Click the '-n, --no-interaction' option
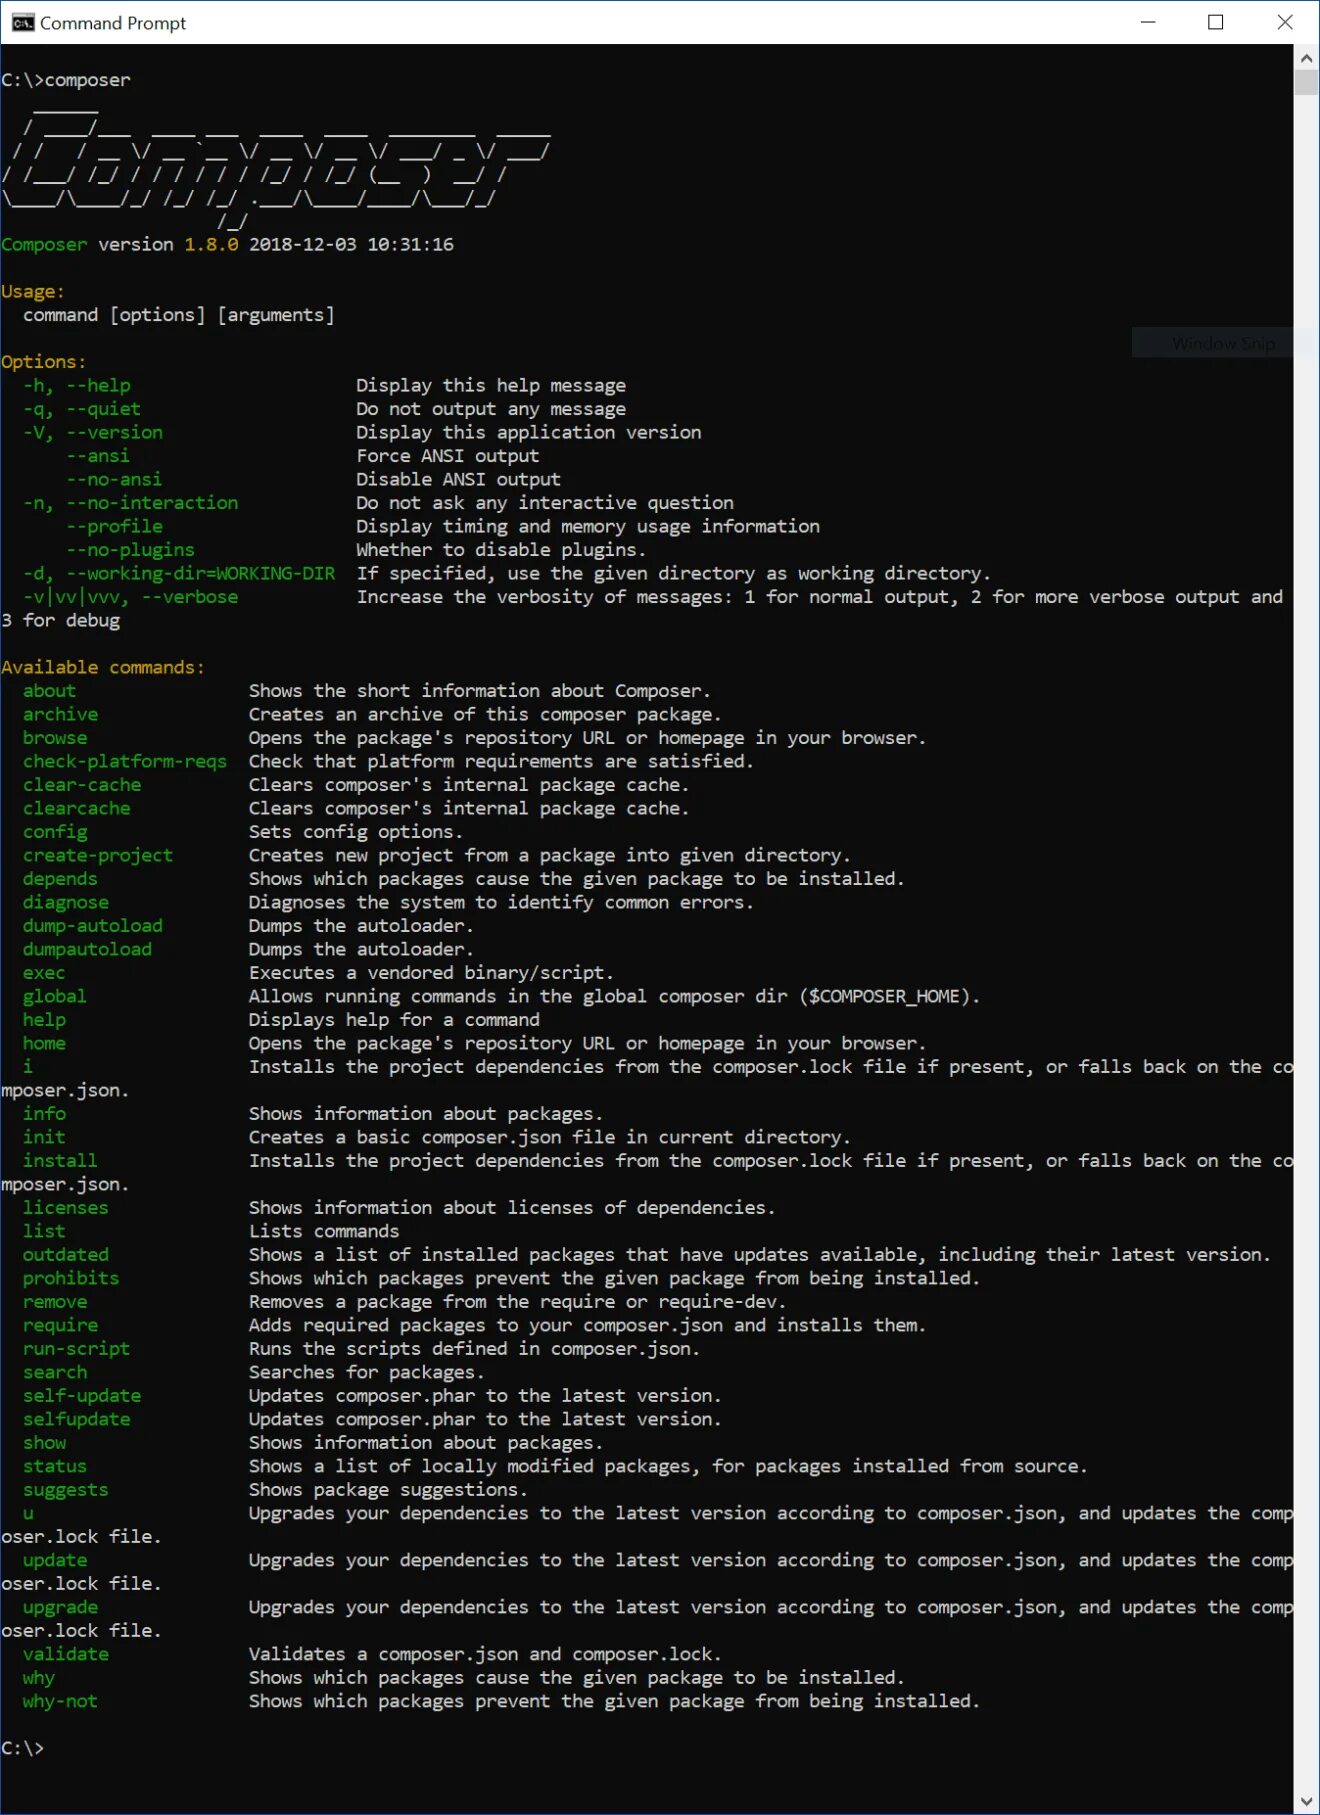This screenshot has width=1320, height=1815. [131, 503]
